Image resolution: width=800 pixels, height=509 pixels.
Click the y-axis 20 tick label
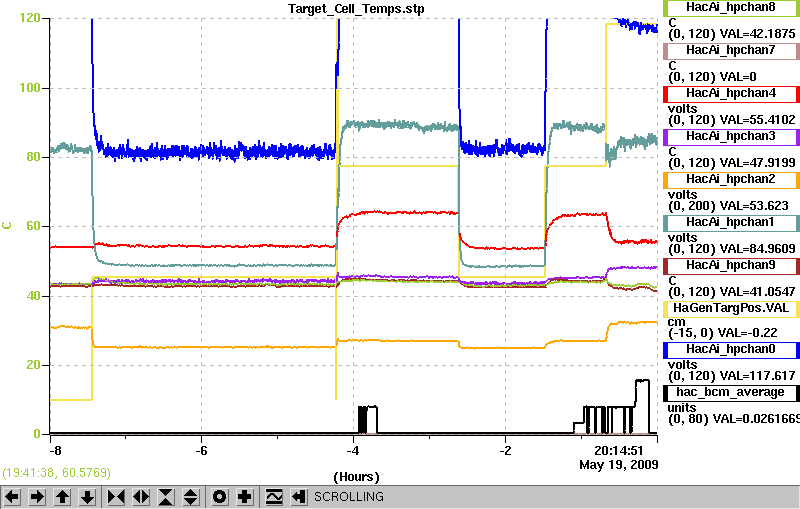pos(33,365)
